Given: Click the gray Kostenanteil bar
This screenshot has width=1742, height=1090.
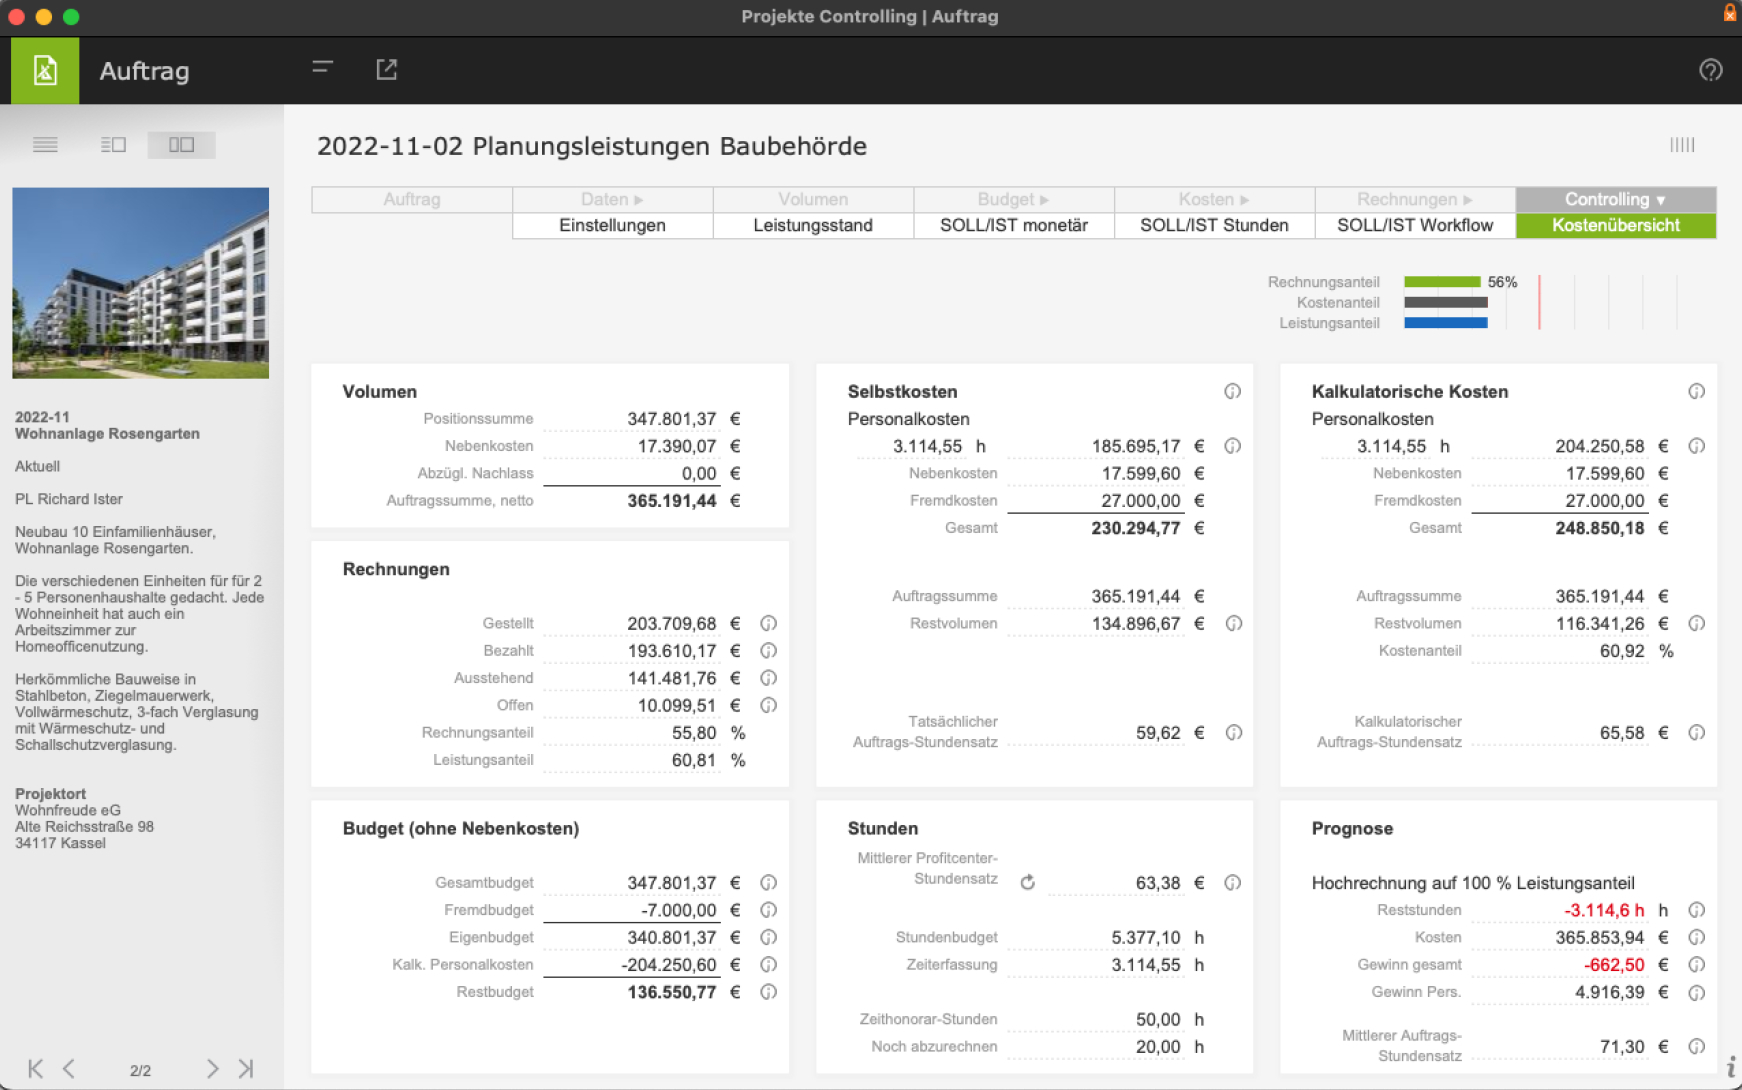Looking at the screenshot, I should (1446, 302).
